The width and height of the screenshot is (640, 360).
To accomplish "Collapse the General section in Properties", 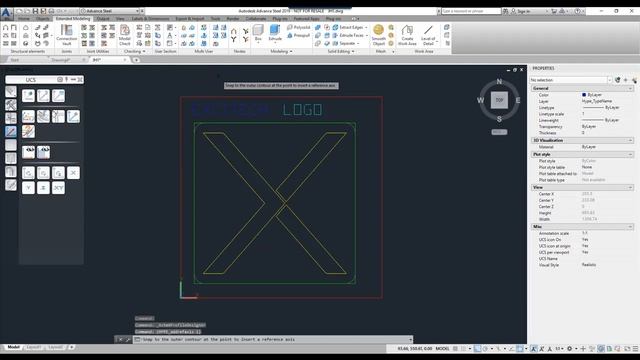I will click(631, 89).
